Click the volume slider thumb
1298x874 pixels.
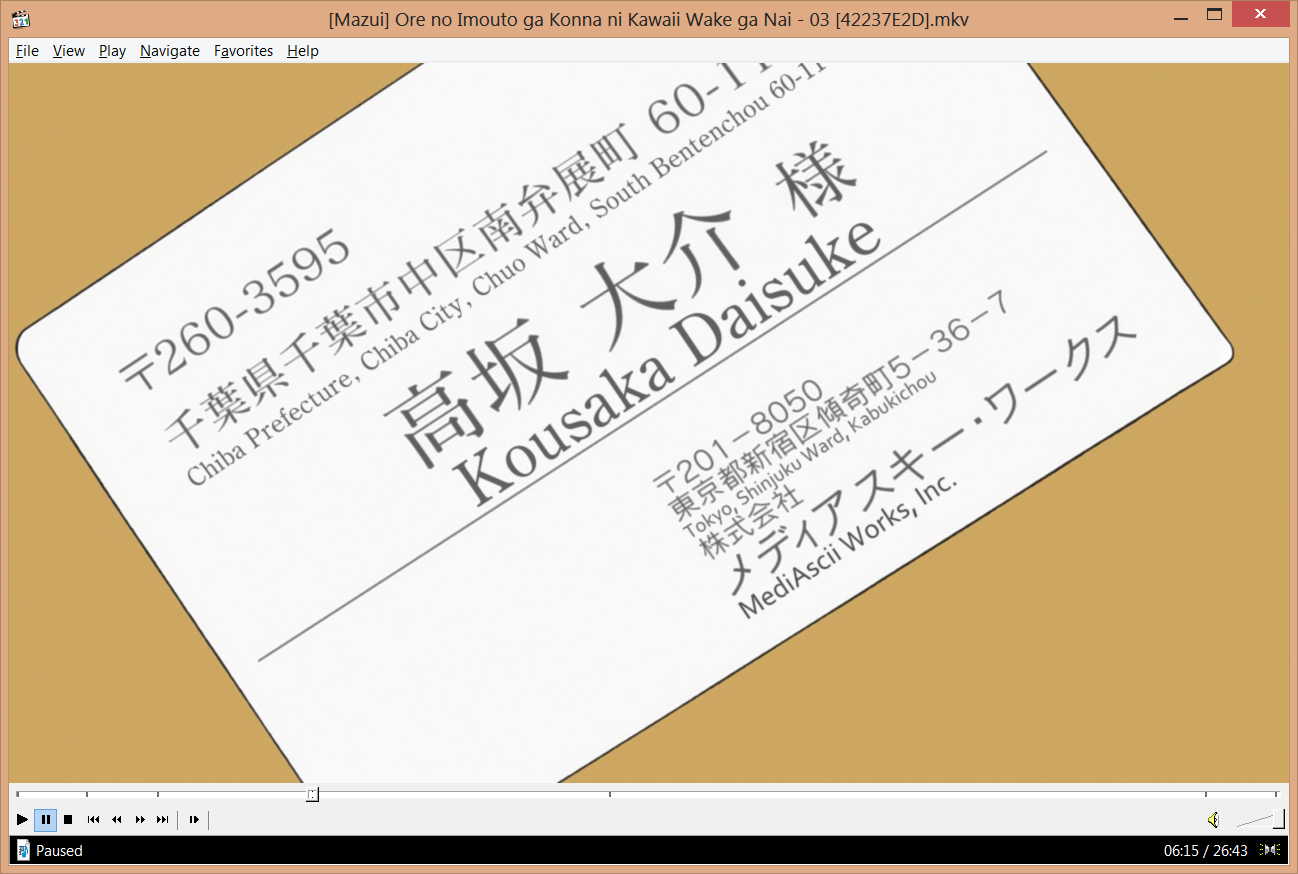tap(1278, 820)
